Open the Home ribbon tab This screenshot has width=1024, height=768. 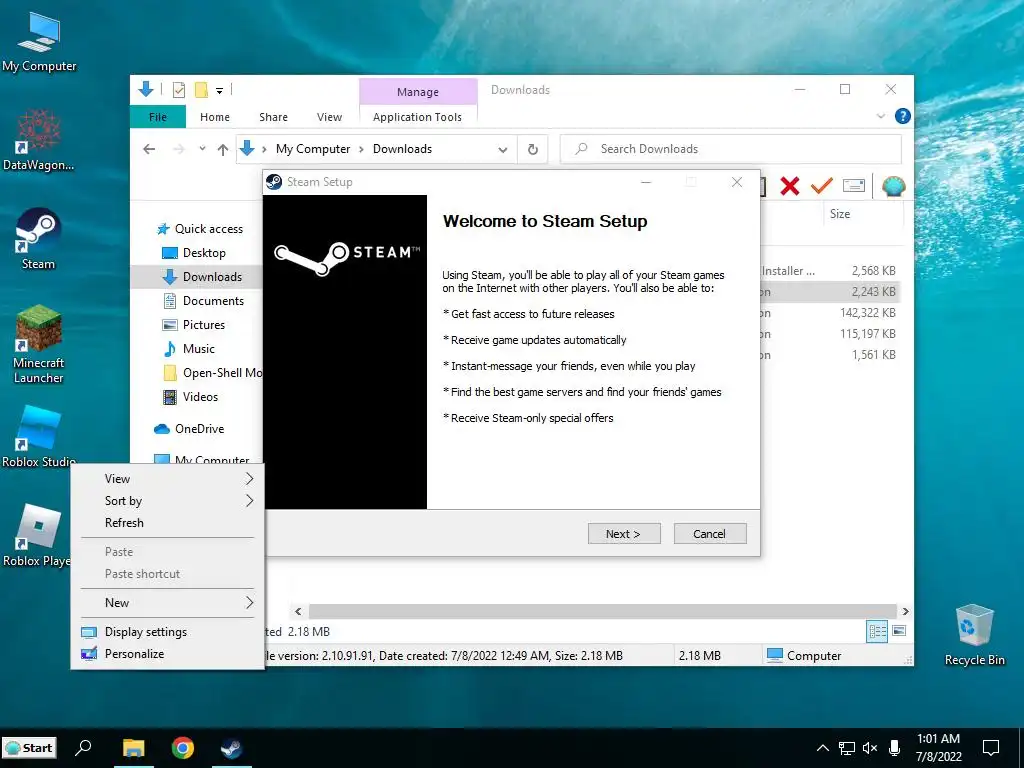point(215,117)
